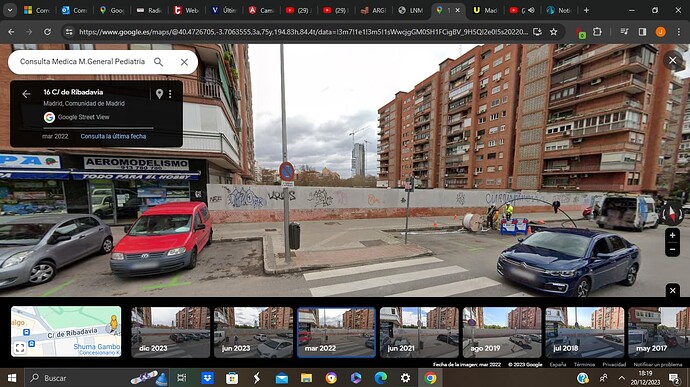Click the search magnifier in Maps search box
The image size is (690, 387).
click(x=158, y=62)
